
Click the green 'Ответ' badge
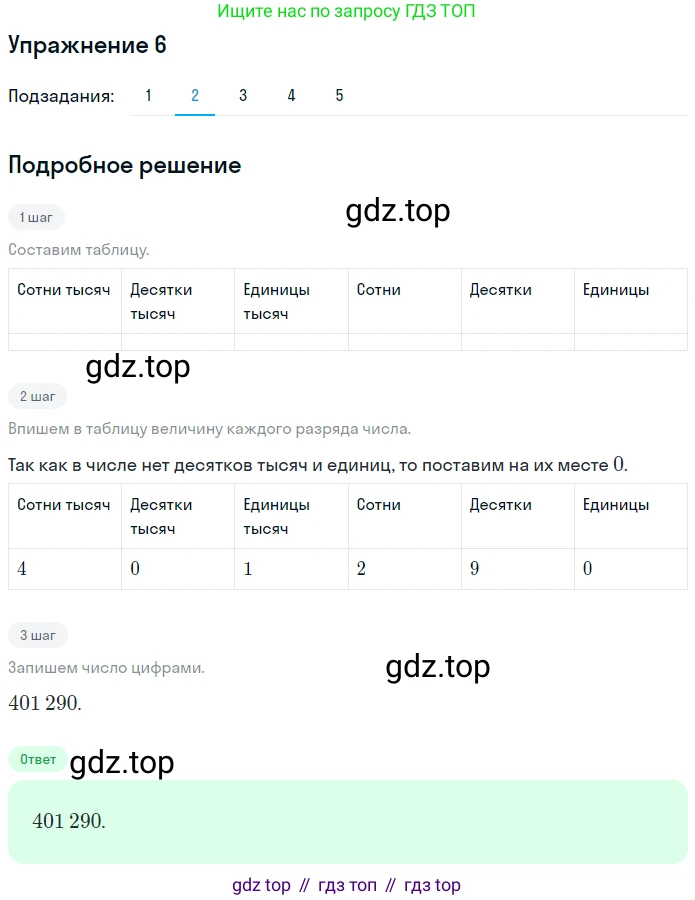[38, 759]
